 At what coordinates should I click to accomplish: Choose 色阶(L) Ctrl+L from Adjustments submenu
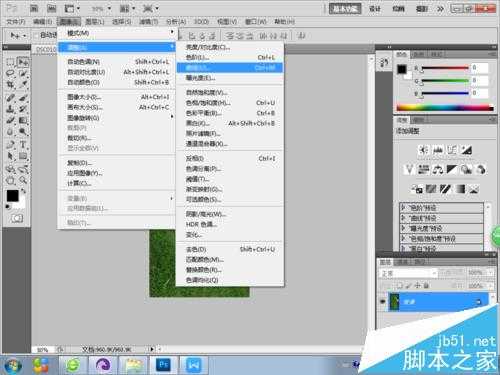pos(230,57)
